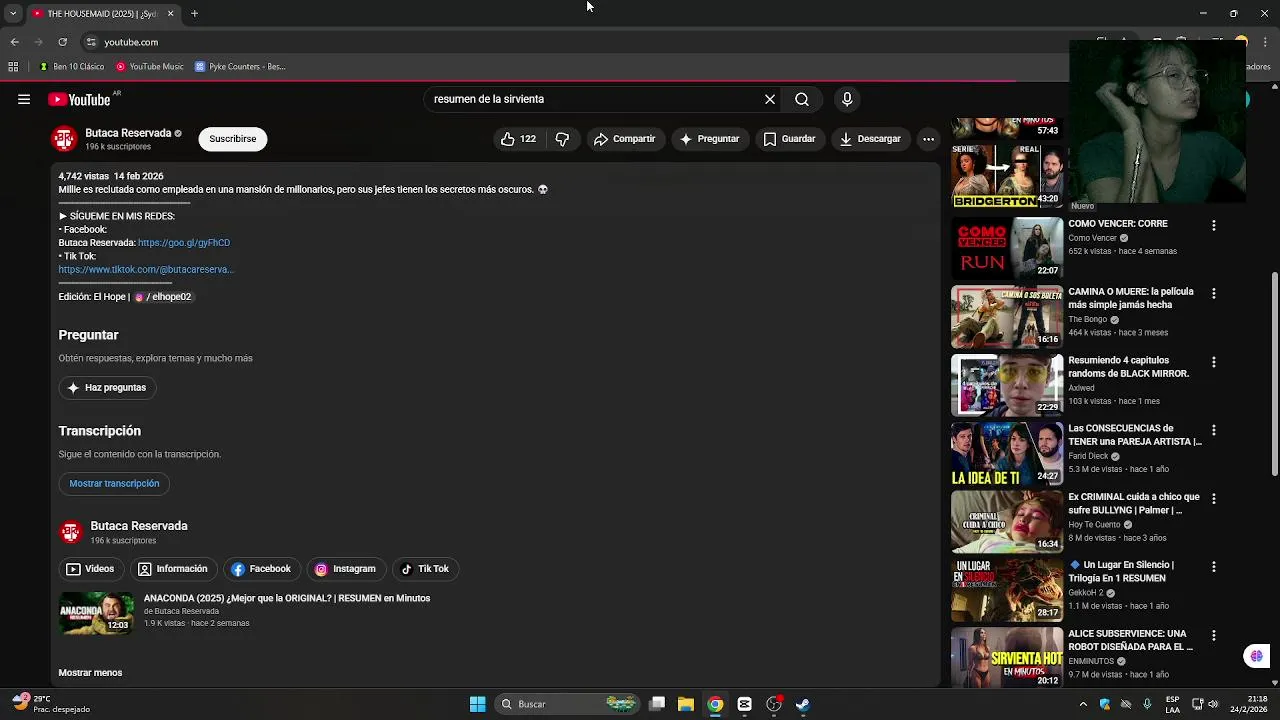Image resolution: width=1280 pixels, height=720 pixels.
Task: Click Haz preguntas button
Action: point(107,388)
